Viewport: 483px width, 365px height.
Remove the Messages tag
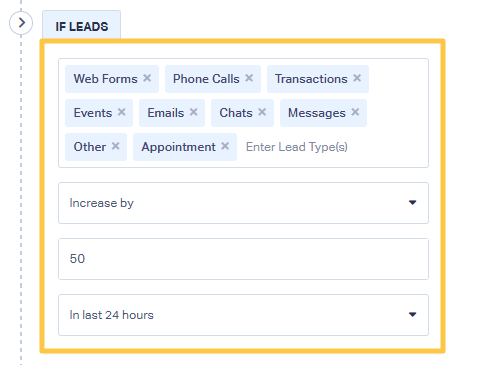click(x=355, y=112)
